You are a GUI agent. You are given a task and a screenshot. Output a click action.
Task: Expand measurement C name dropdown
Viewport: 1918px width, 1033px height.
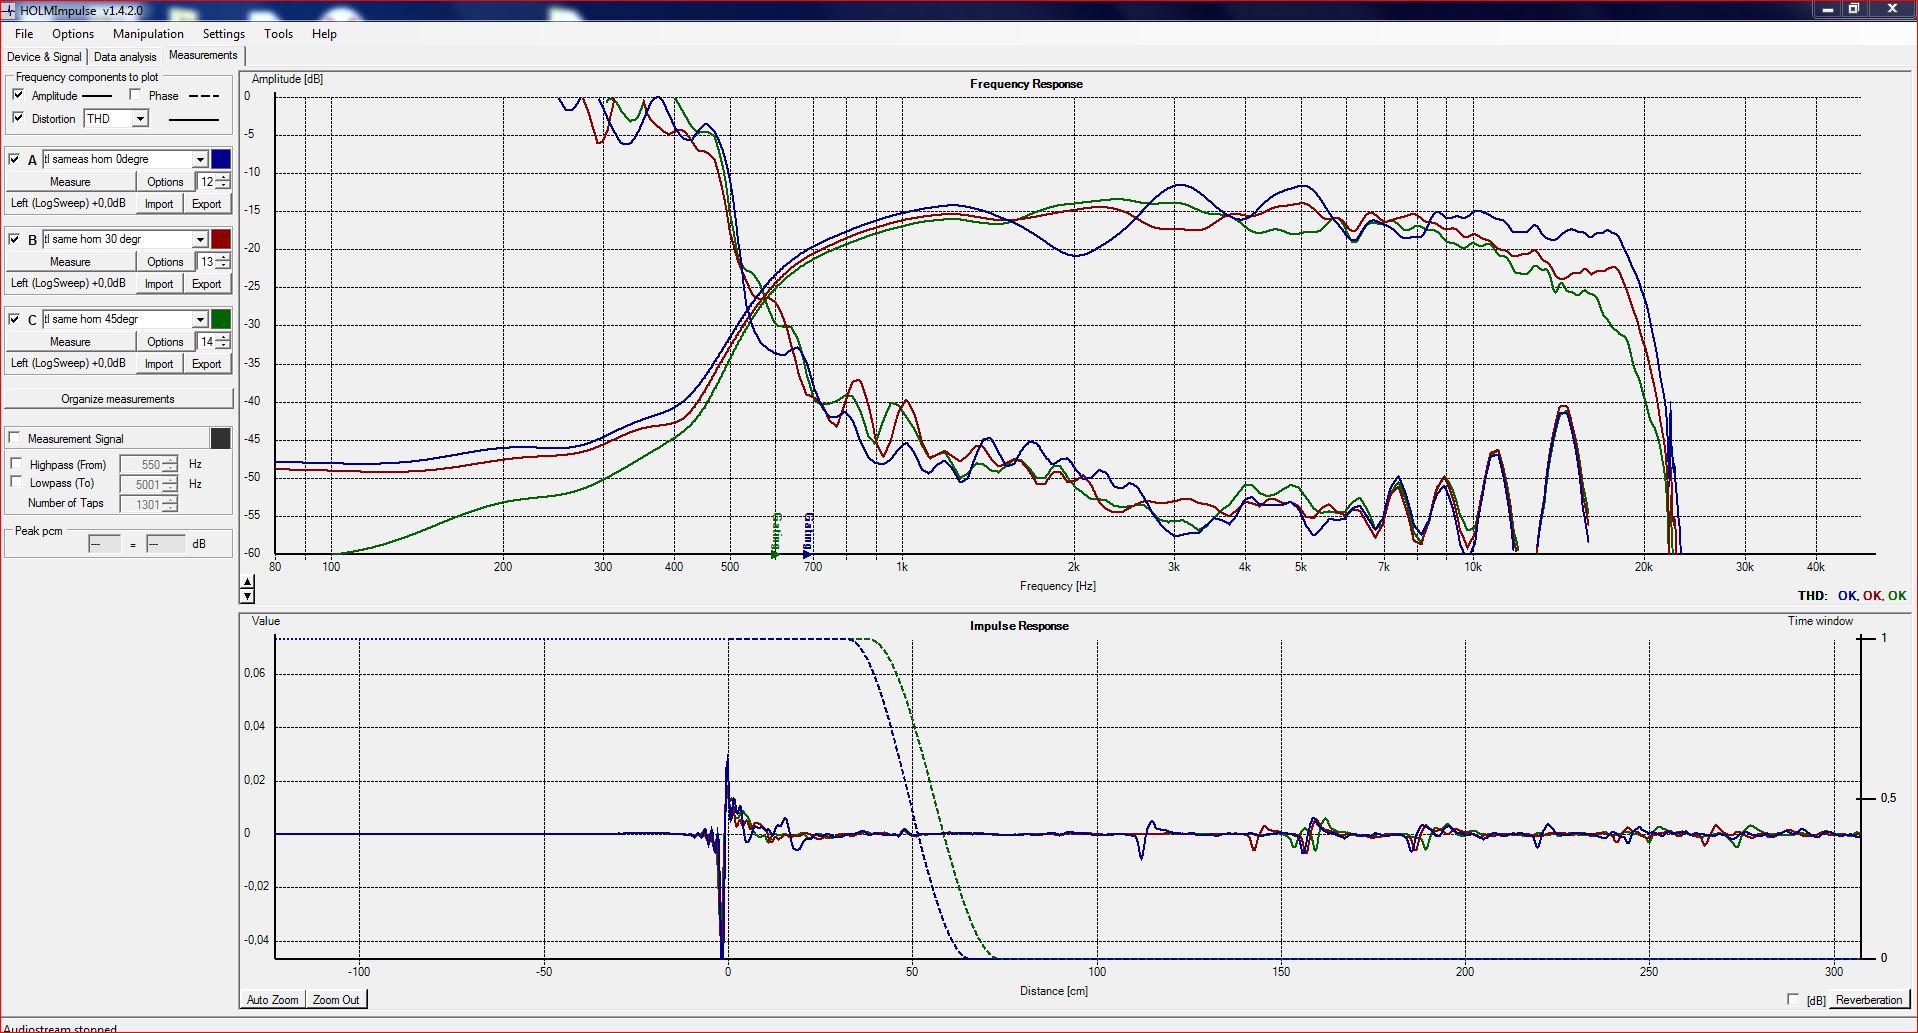point(200,319)
